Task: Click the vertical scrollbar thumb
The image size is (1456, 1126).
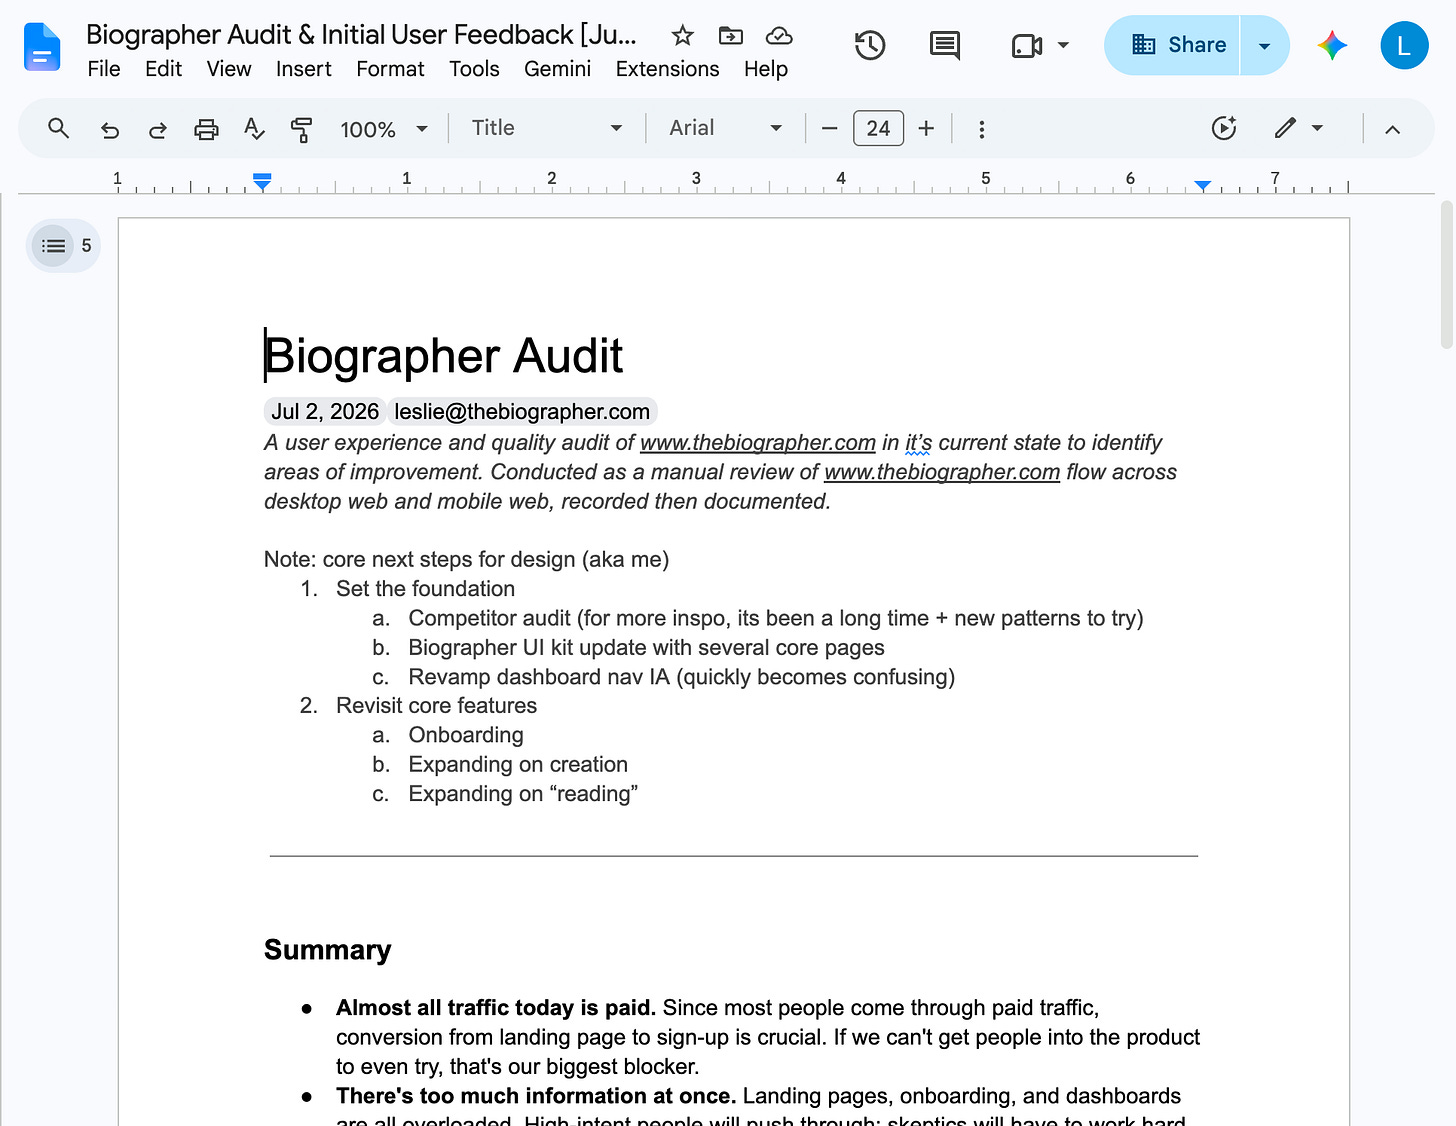Action: (x=1446, y=274)
